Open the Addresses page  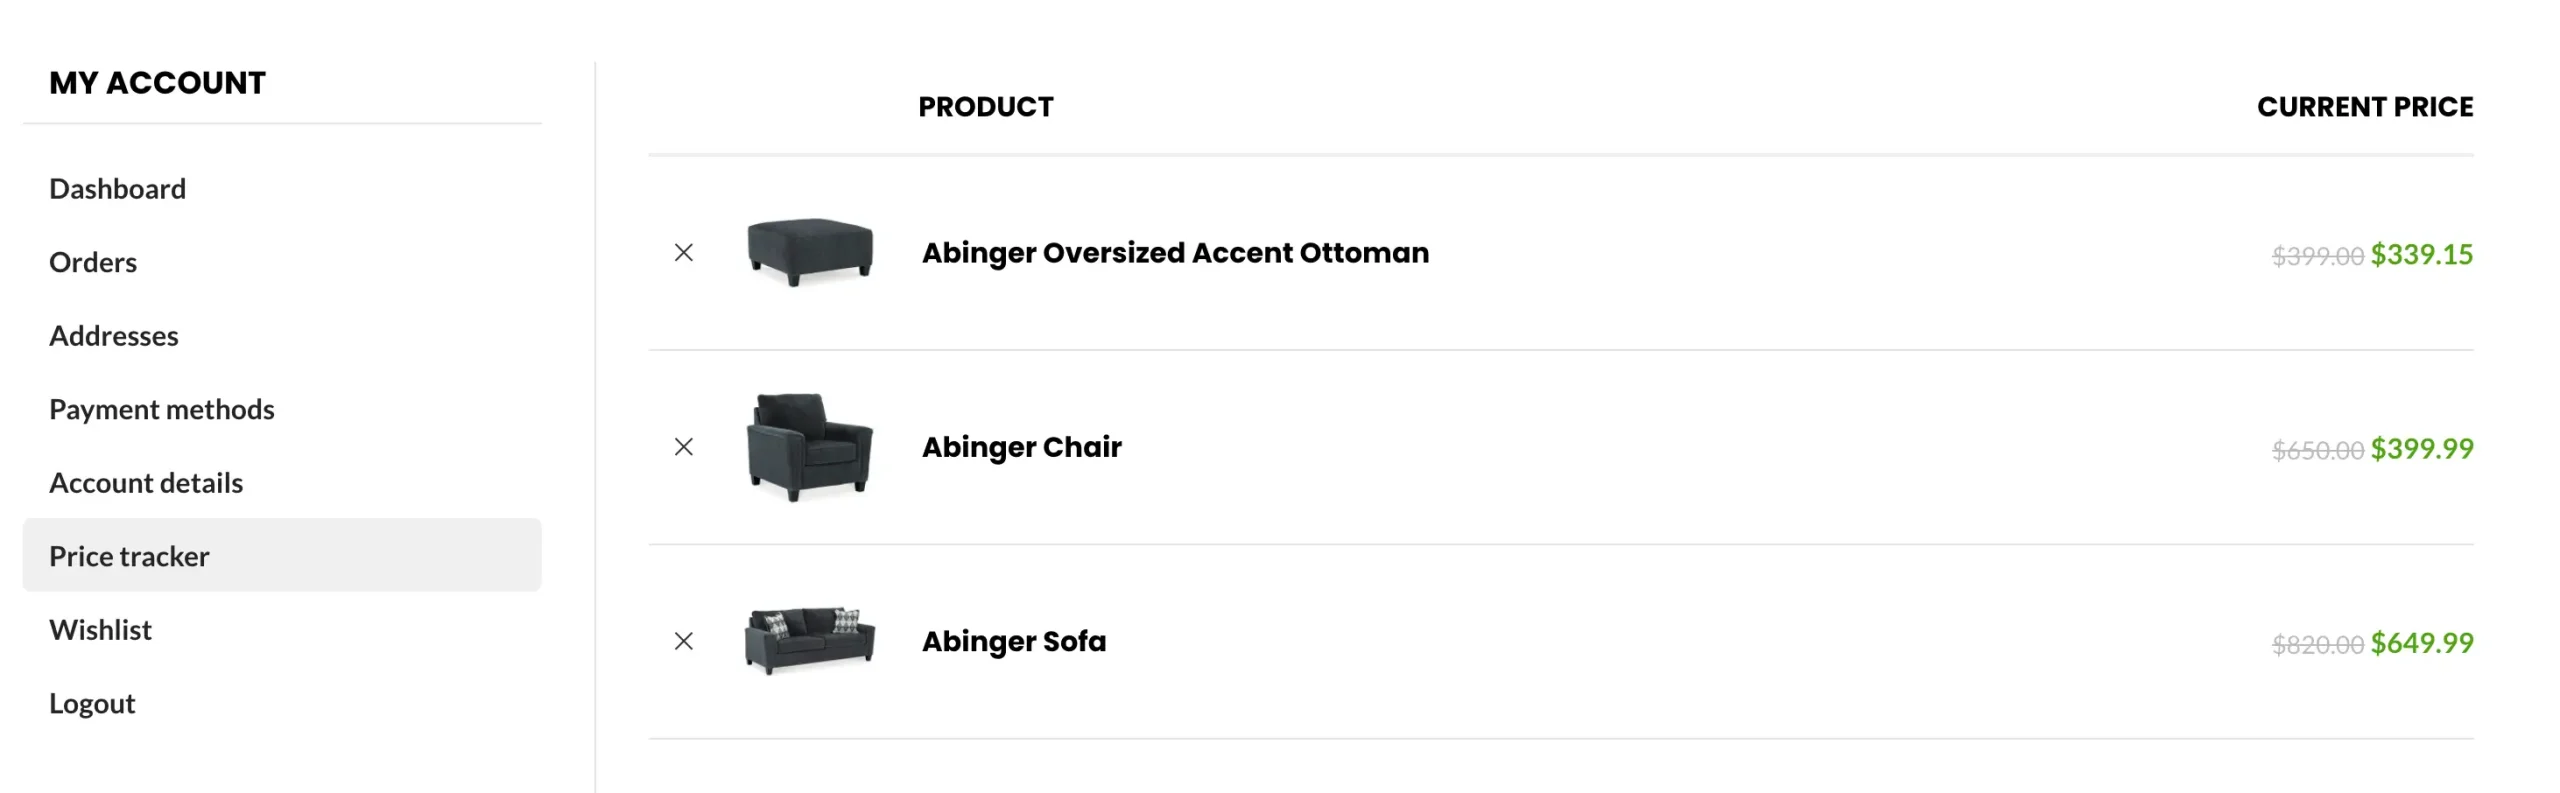114,335
